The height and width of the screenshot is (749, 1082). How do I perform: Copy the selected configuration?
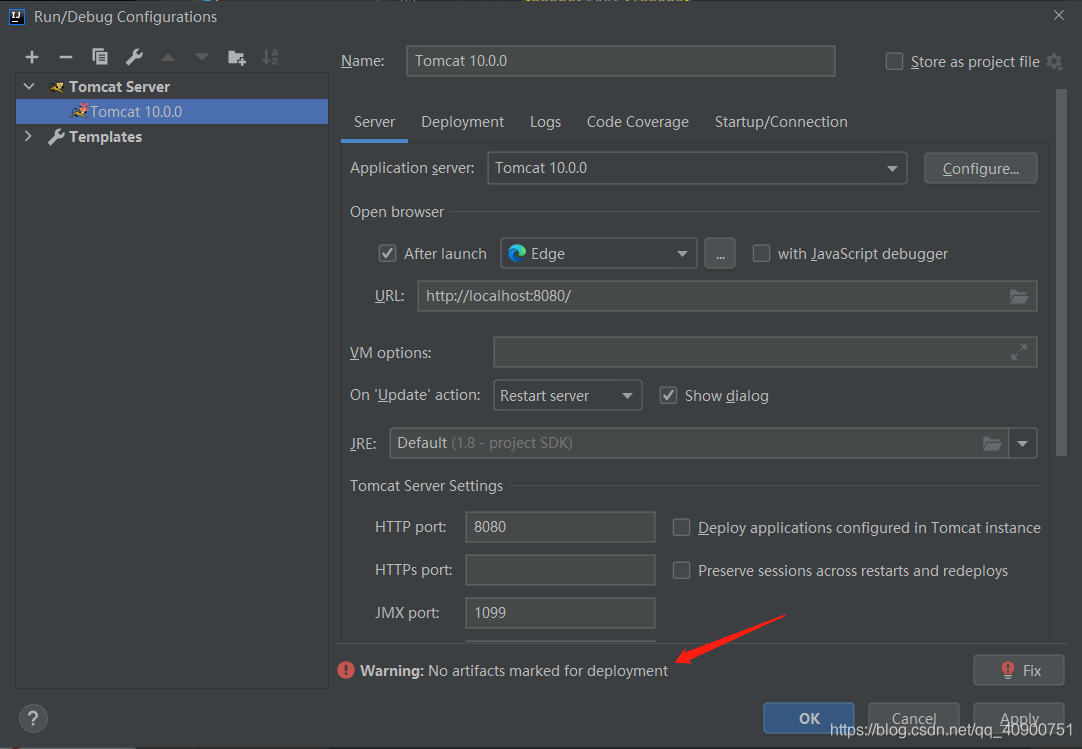[x=99, y=57]
